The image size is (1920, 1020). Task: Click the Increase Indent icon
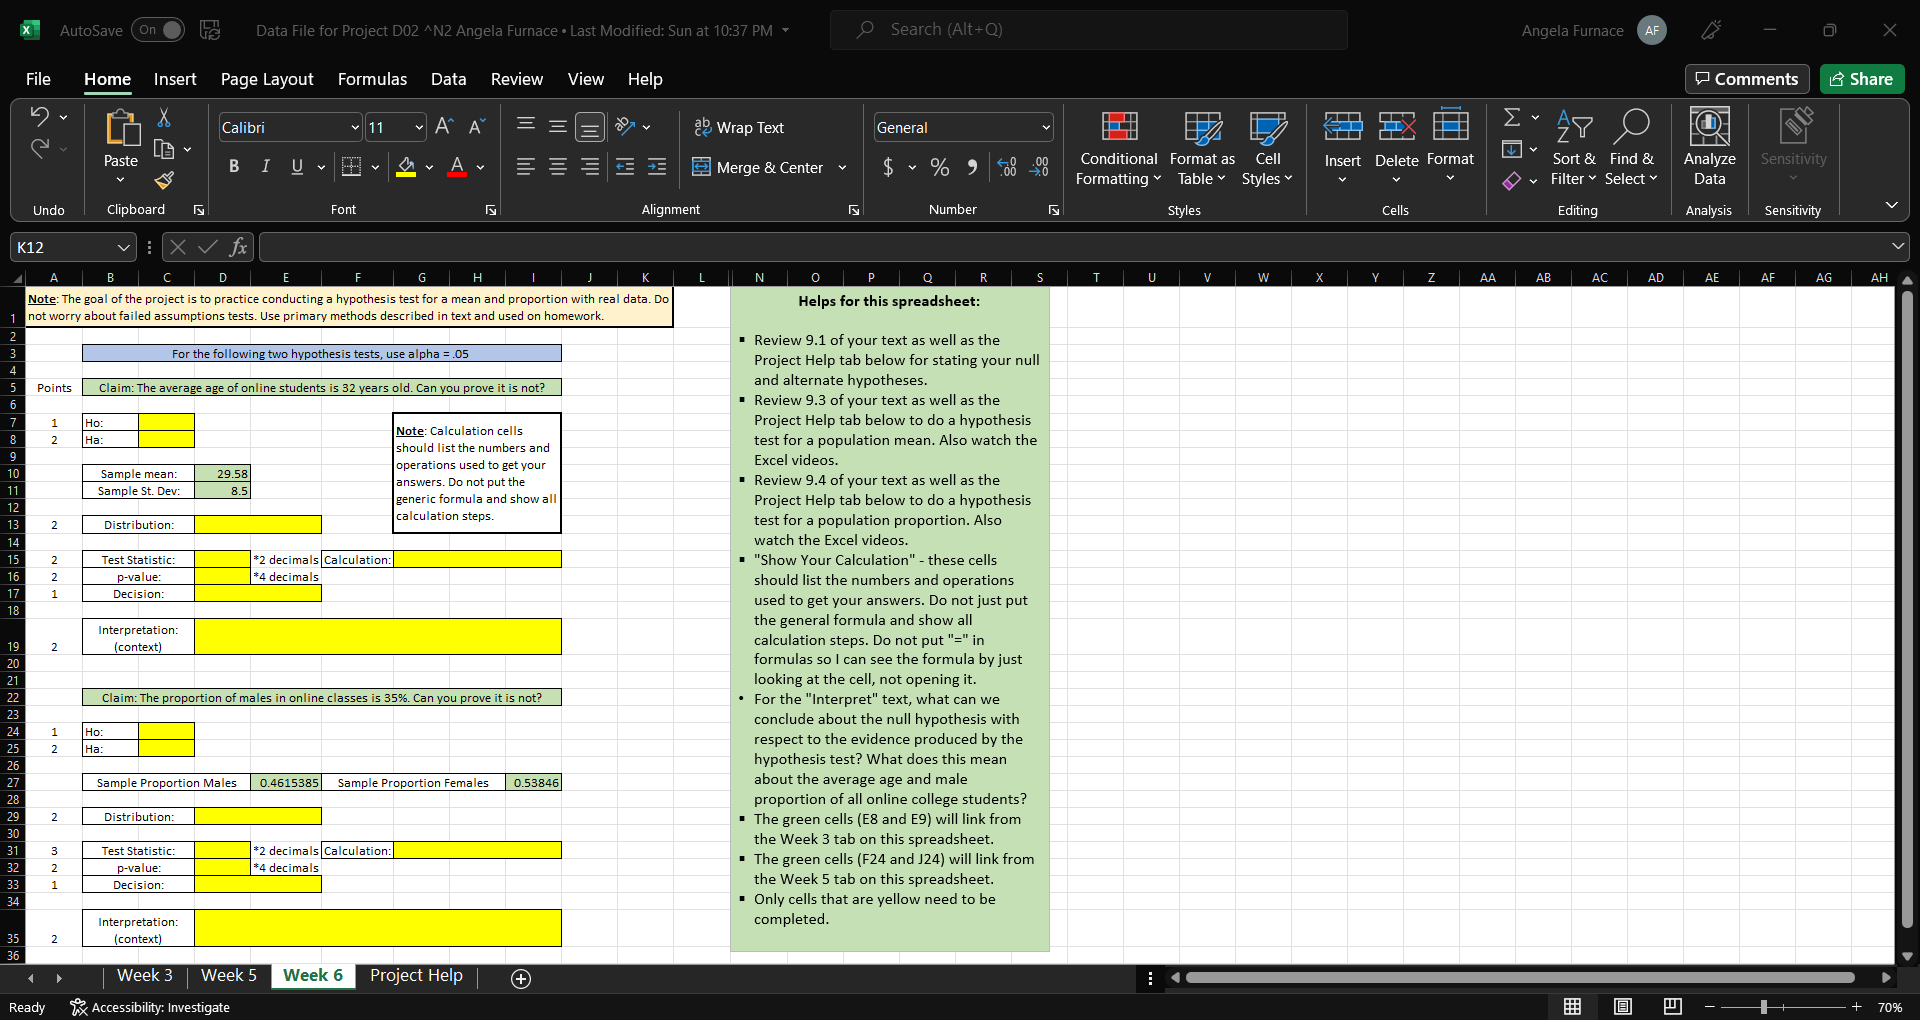(657, 168)
